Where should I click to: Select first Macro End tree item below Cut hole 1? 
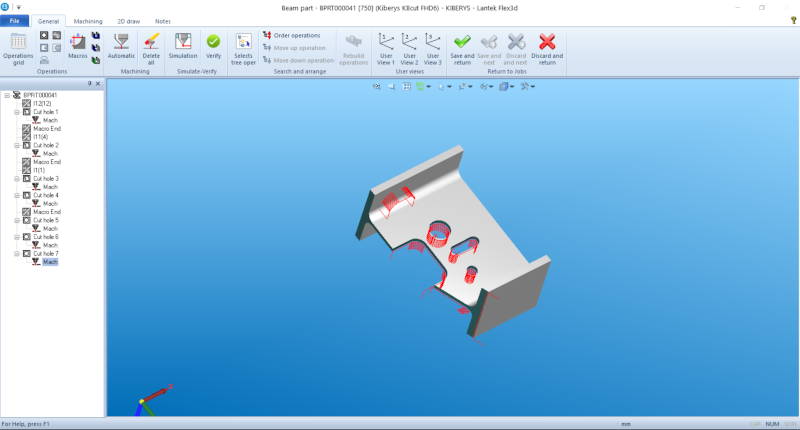coord(47,129)
